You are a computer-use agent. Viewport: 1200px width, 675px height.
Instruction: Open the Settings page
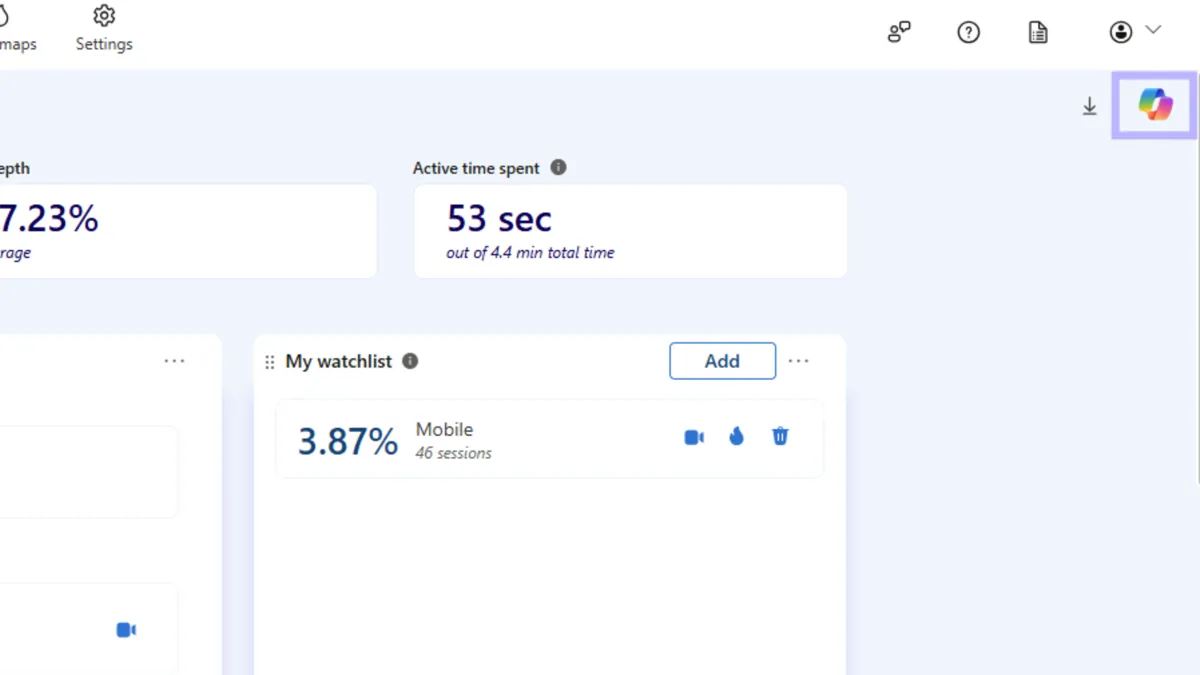103,30
